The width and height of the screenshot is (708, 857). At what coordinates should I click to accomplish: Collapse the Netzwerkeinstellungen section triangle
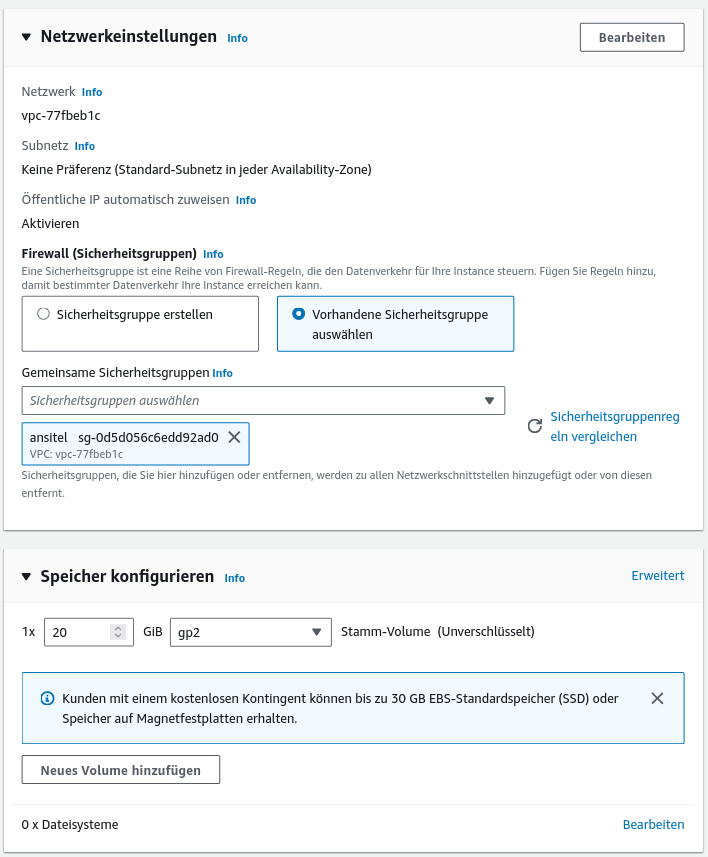(x=27, y=37)
